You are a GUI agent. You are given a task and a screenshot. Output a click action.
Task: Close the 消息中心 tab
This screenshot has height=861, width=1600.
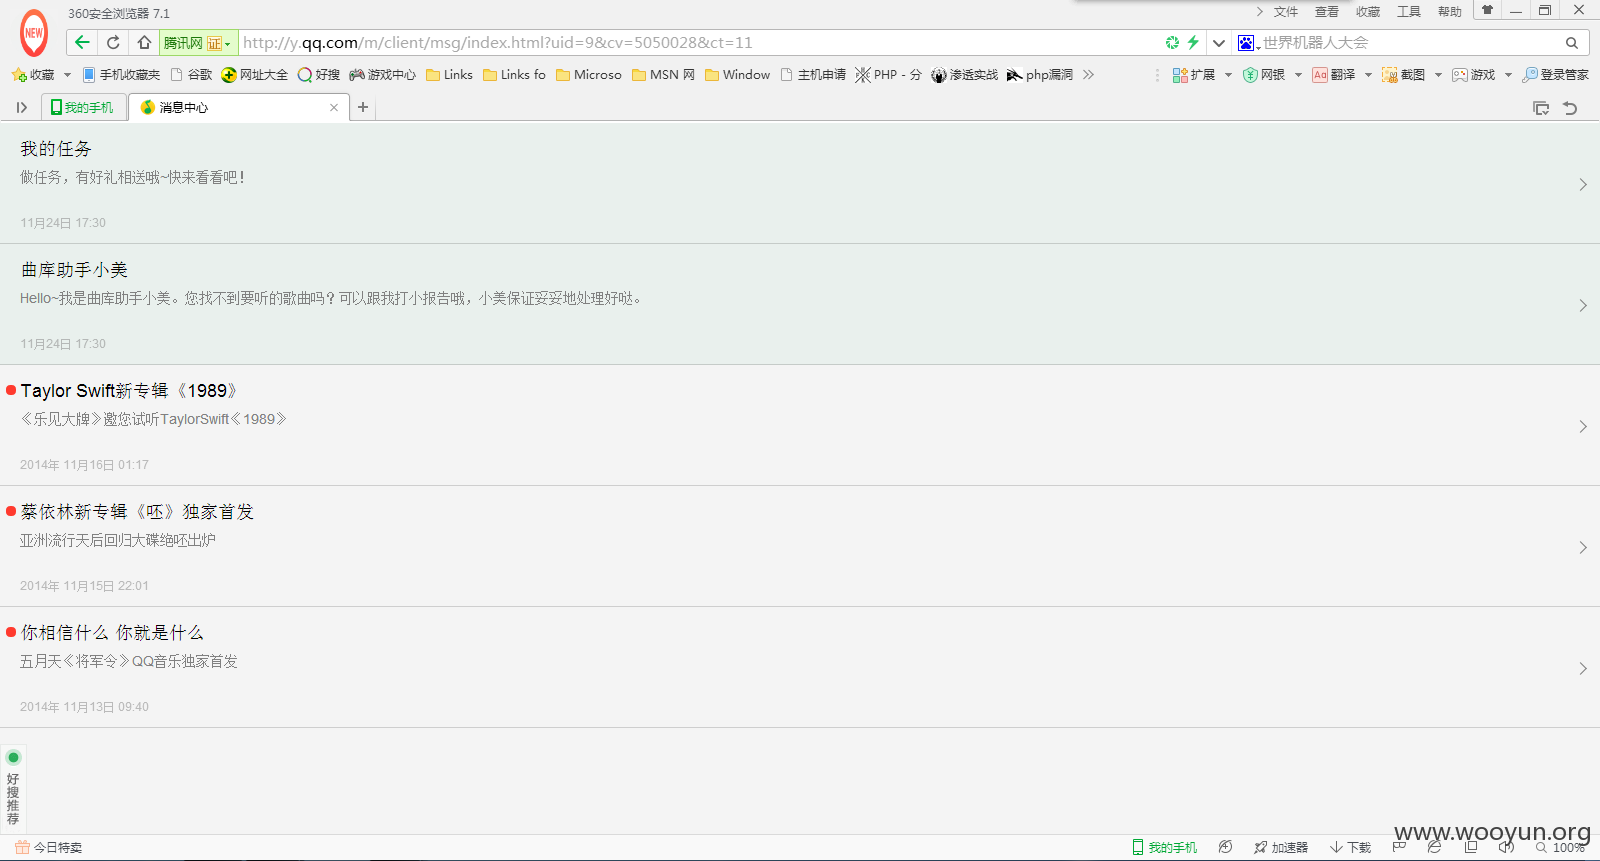pos(334,107)
